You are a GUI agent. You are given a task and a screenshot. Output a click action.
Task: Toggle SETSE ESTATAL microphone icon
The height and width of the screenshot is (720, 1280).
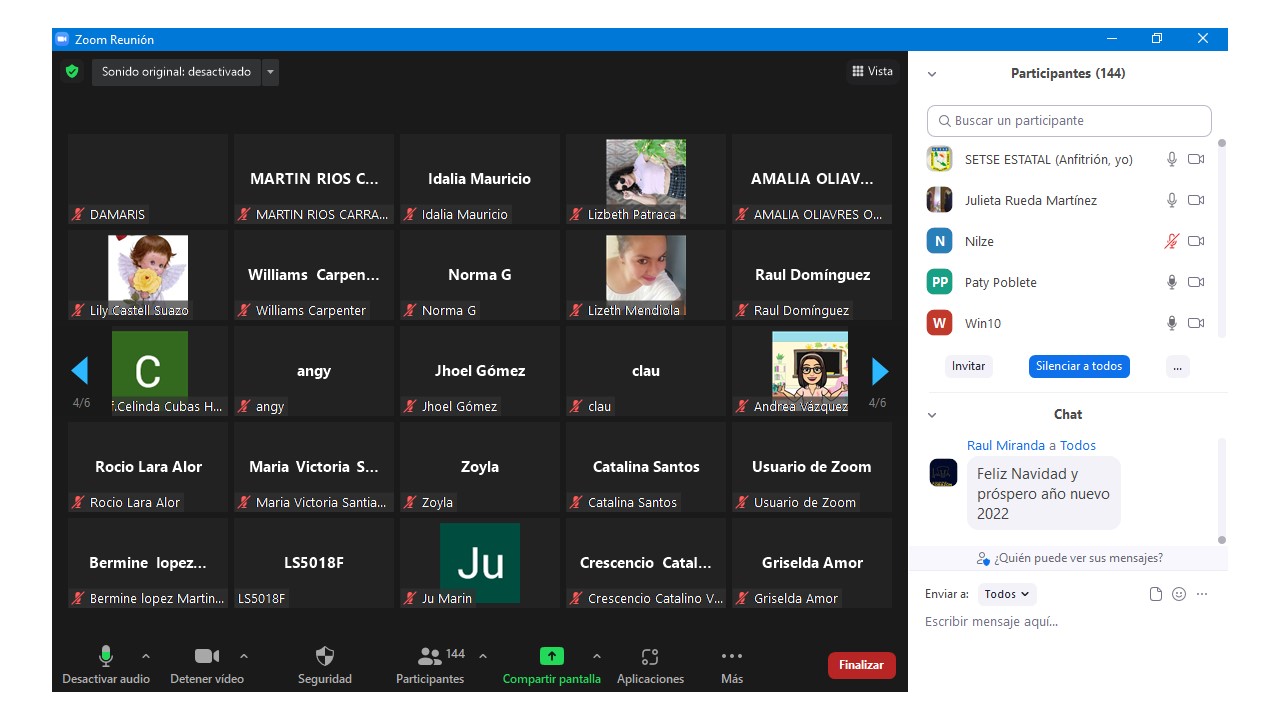(1172, 159)
